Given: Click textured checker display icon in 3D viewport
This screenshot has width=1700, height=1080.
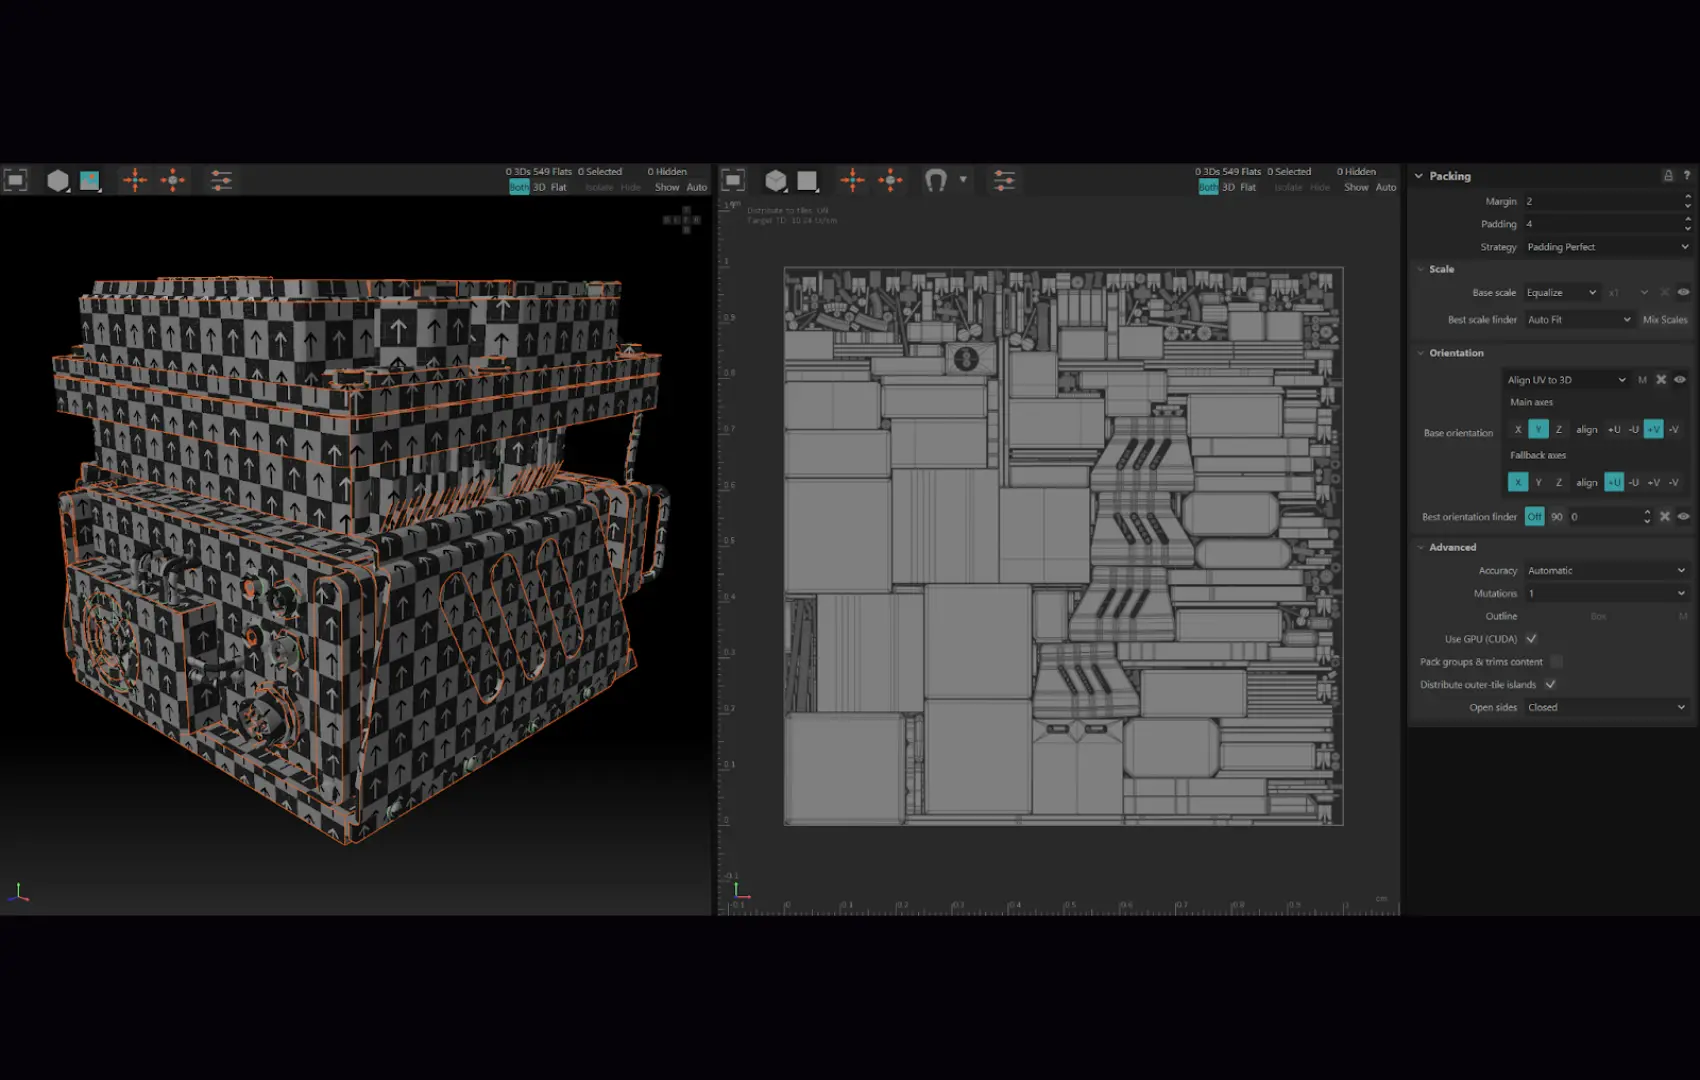Looking at the screenshot, I should coord(90,180).
